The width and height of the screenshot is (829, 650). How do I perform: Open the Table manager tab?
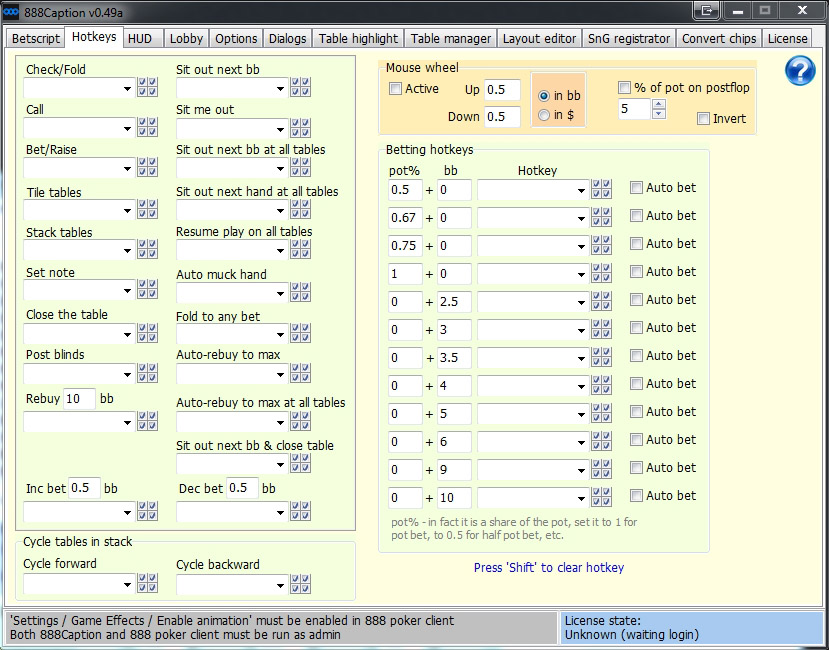451,38
